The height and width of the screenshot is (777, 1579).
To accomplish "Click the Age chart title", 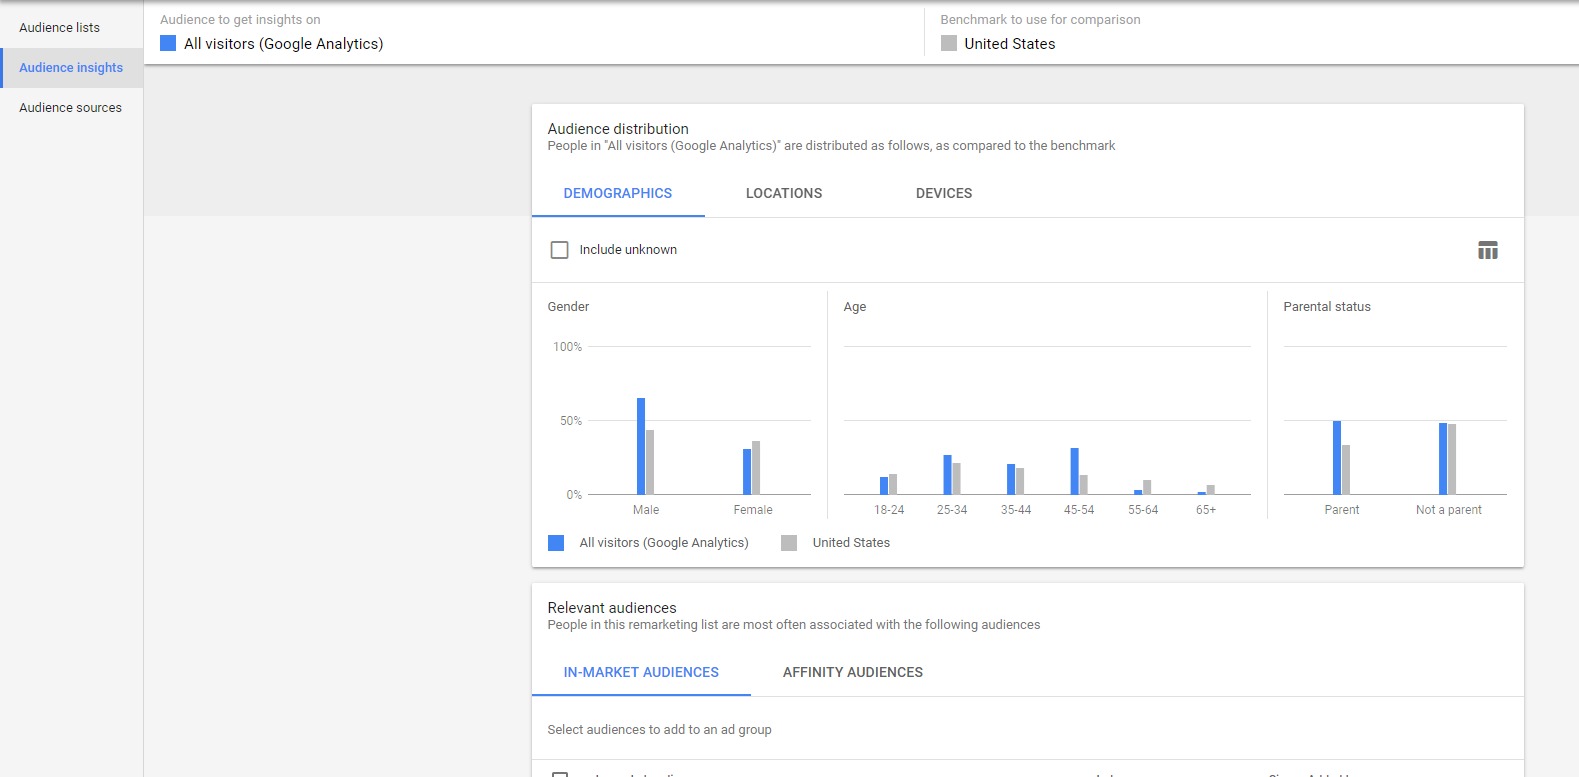I will [x=855, y=307].
